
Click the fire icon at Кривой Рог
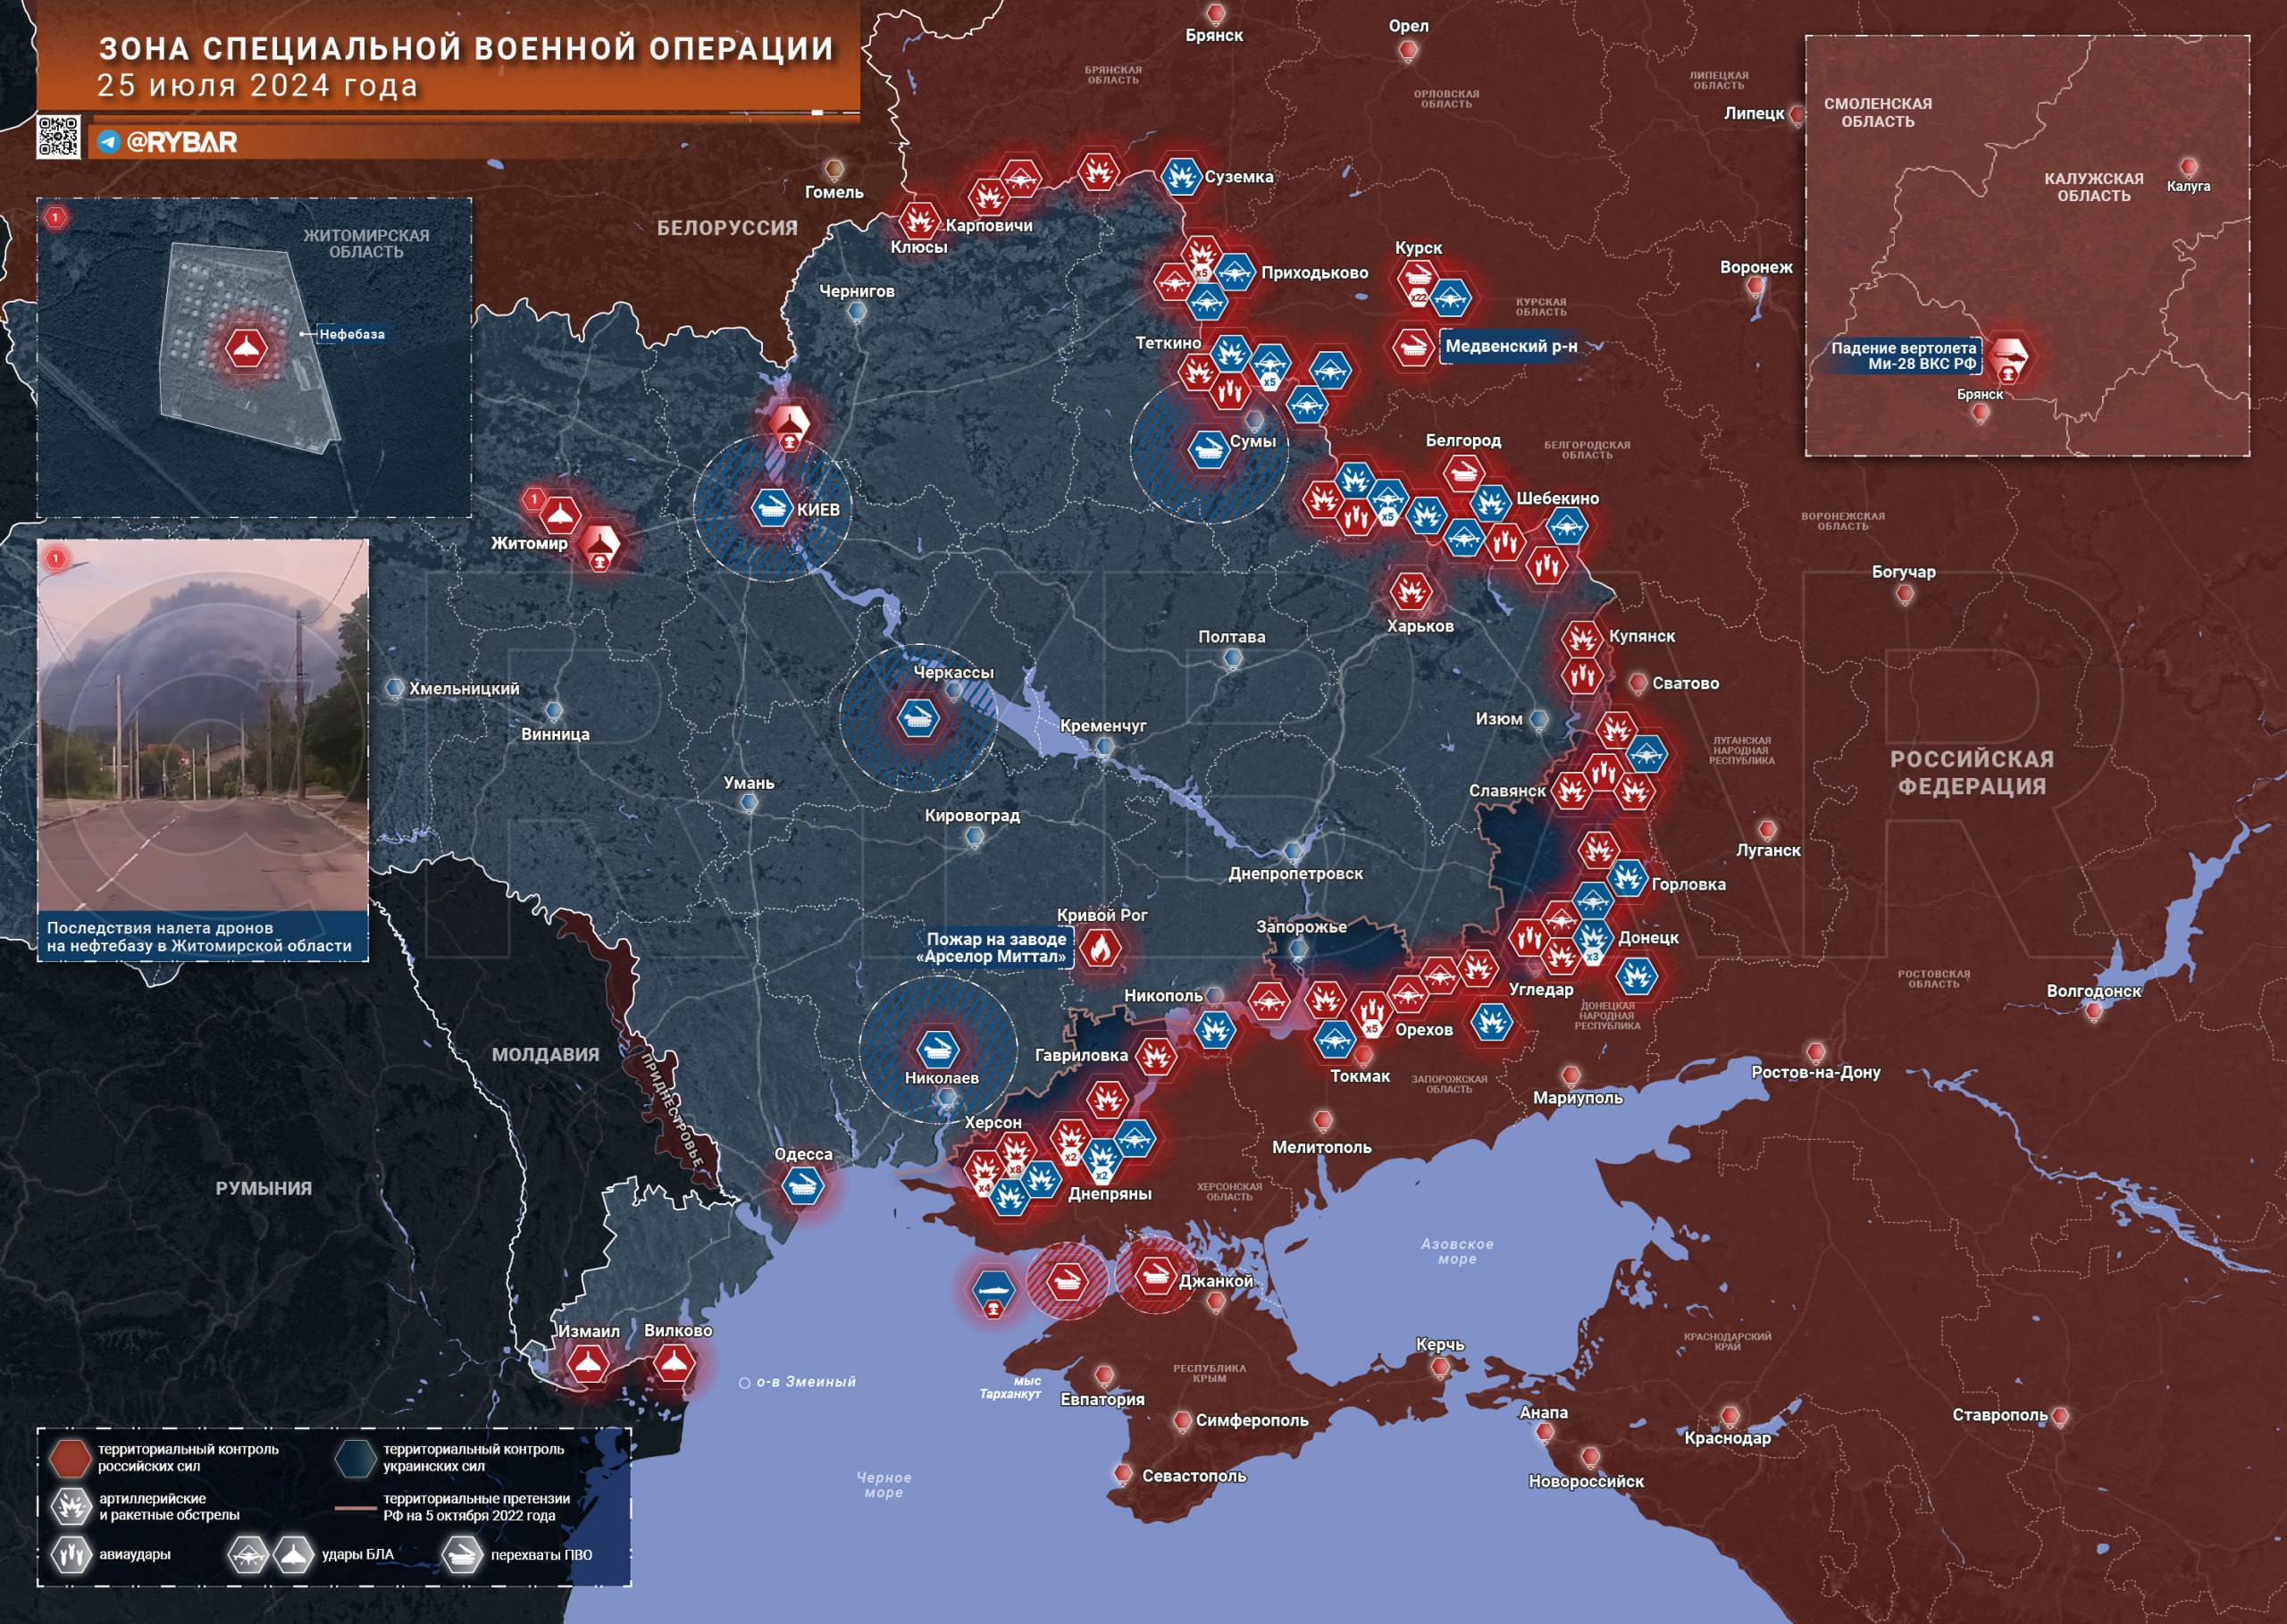click(x=1099, y=947)
